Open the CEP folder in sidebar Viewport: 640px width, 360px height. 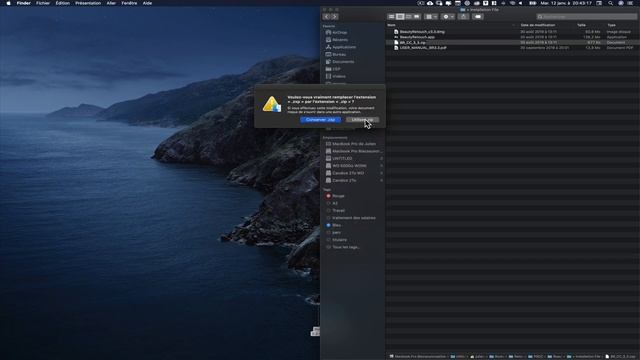coord(336,69)
